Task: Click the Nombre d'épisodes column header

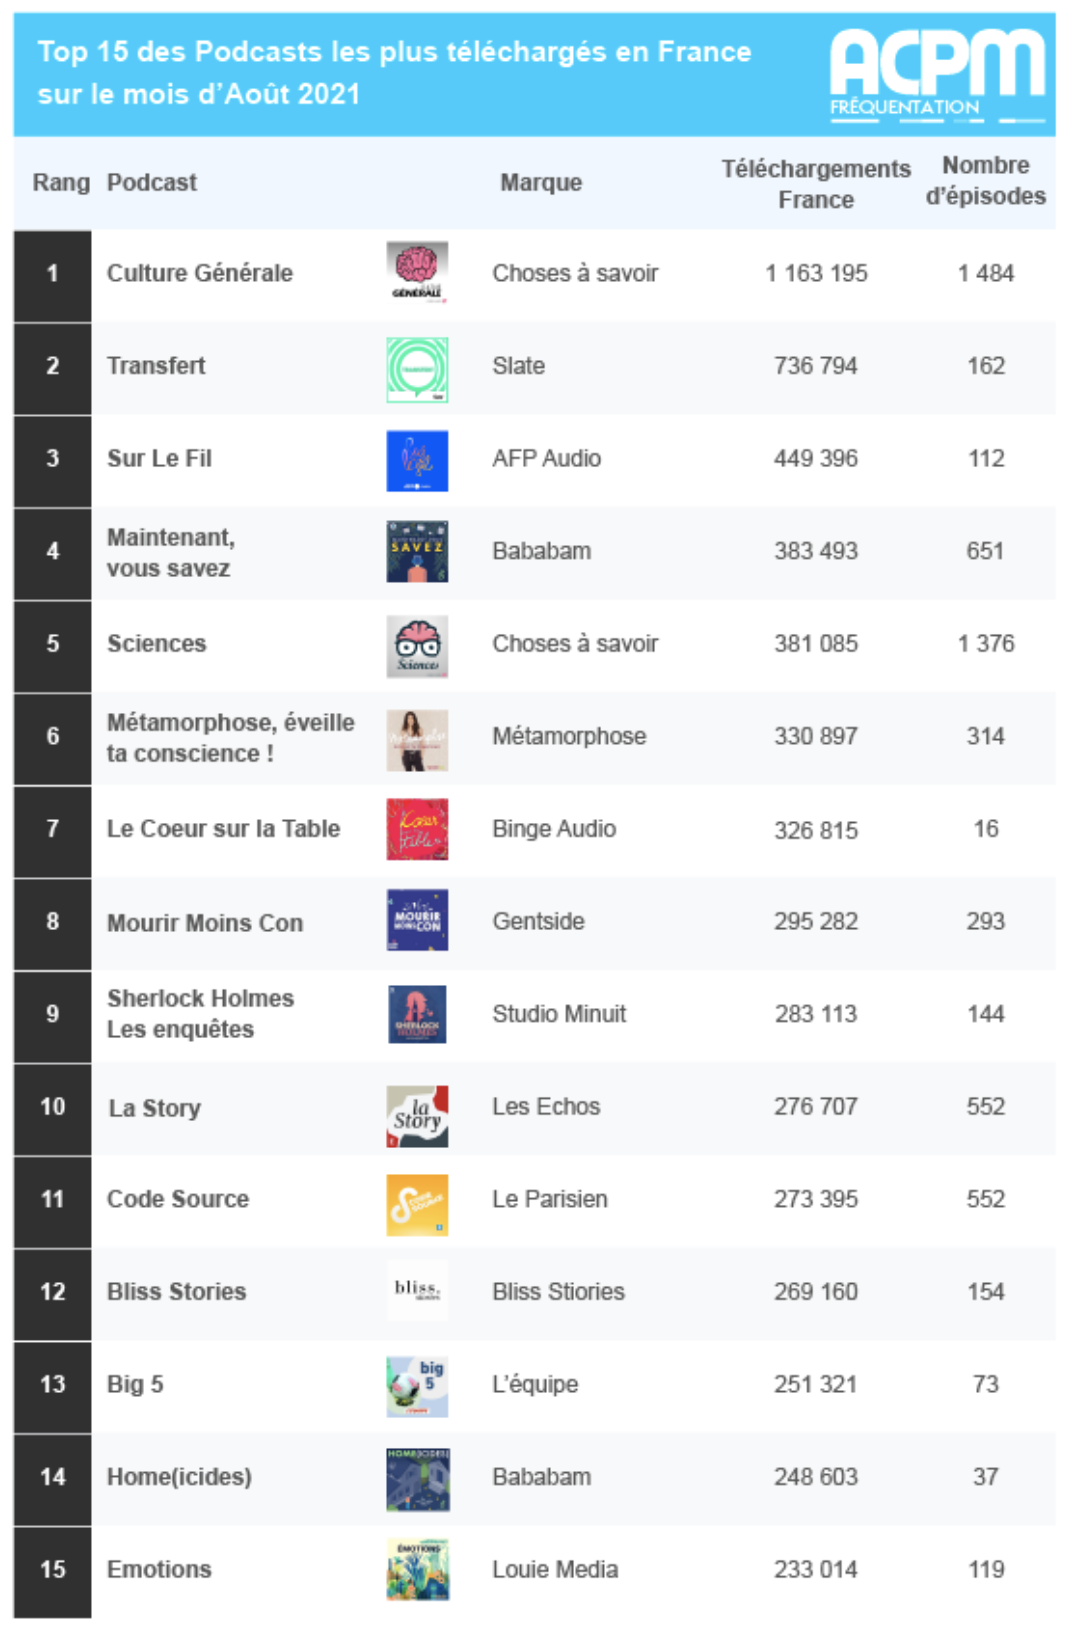Action: pyautogui.click(x=985, y=181)
